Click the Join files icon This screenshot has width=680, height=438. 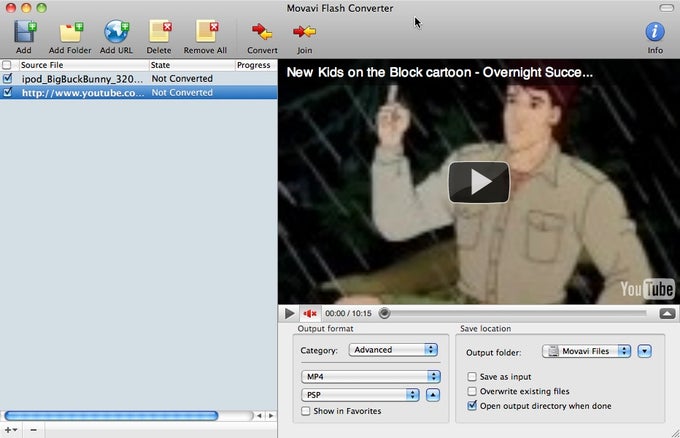304,32
